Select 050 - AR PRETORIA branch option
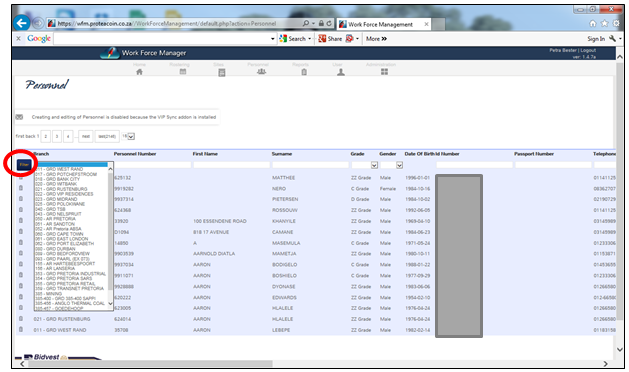 tap(55, 219)
